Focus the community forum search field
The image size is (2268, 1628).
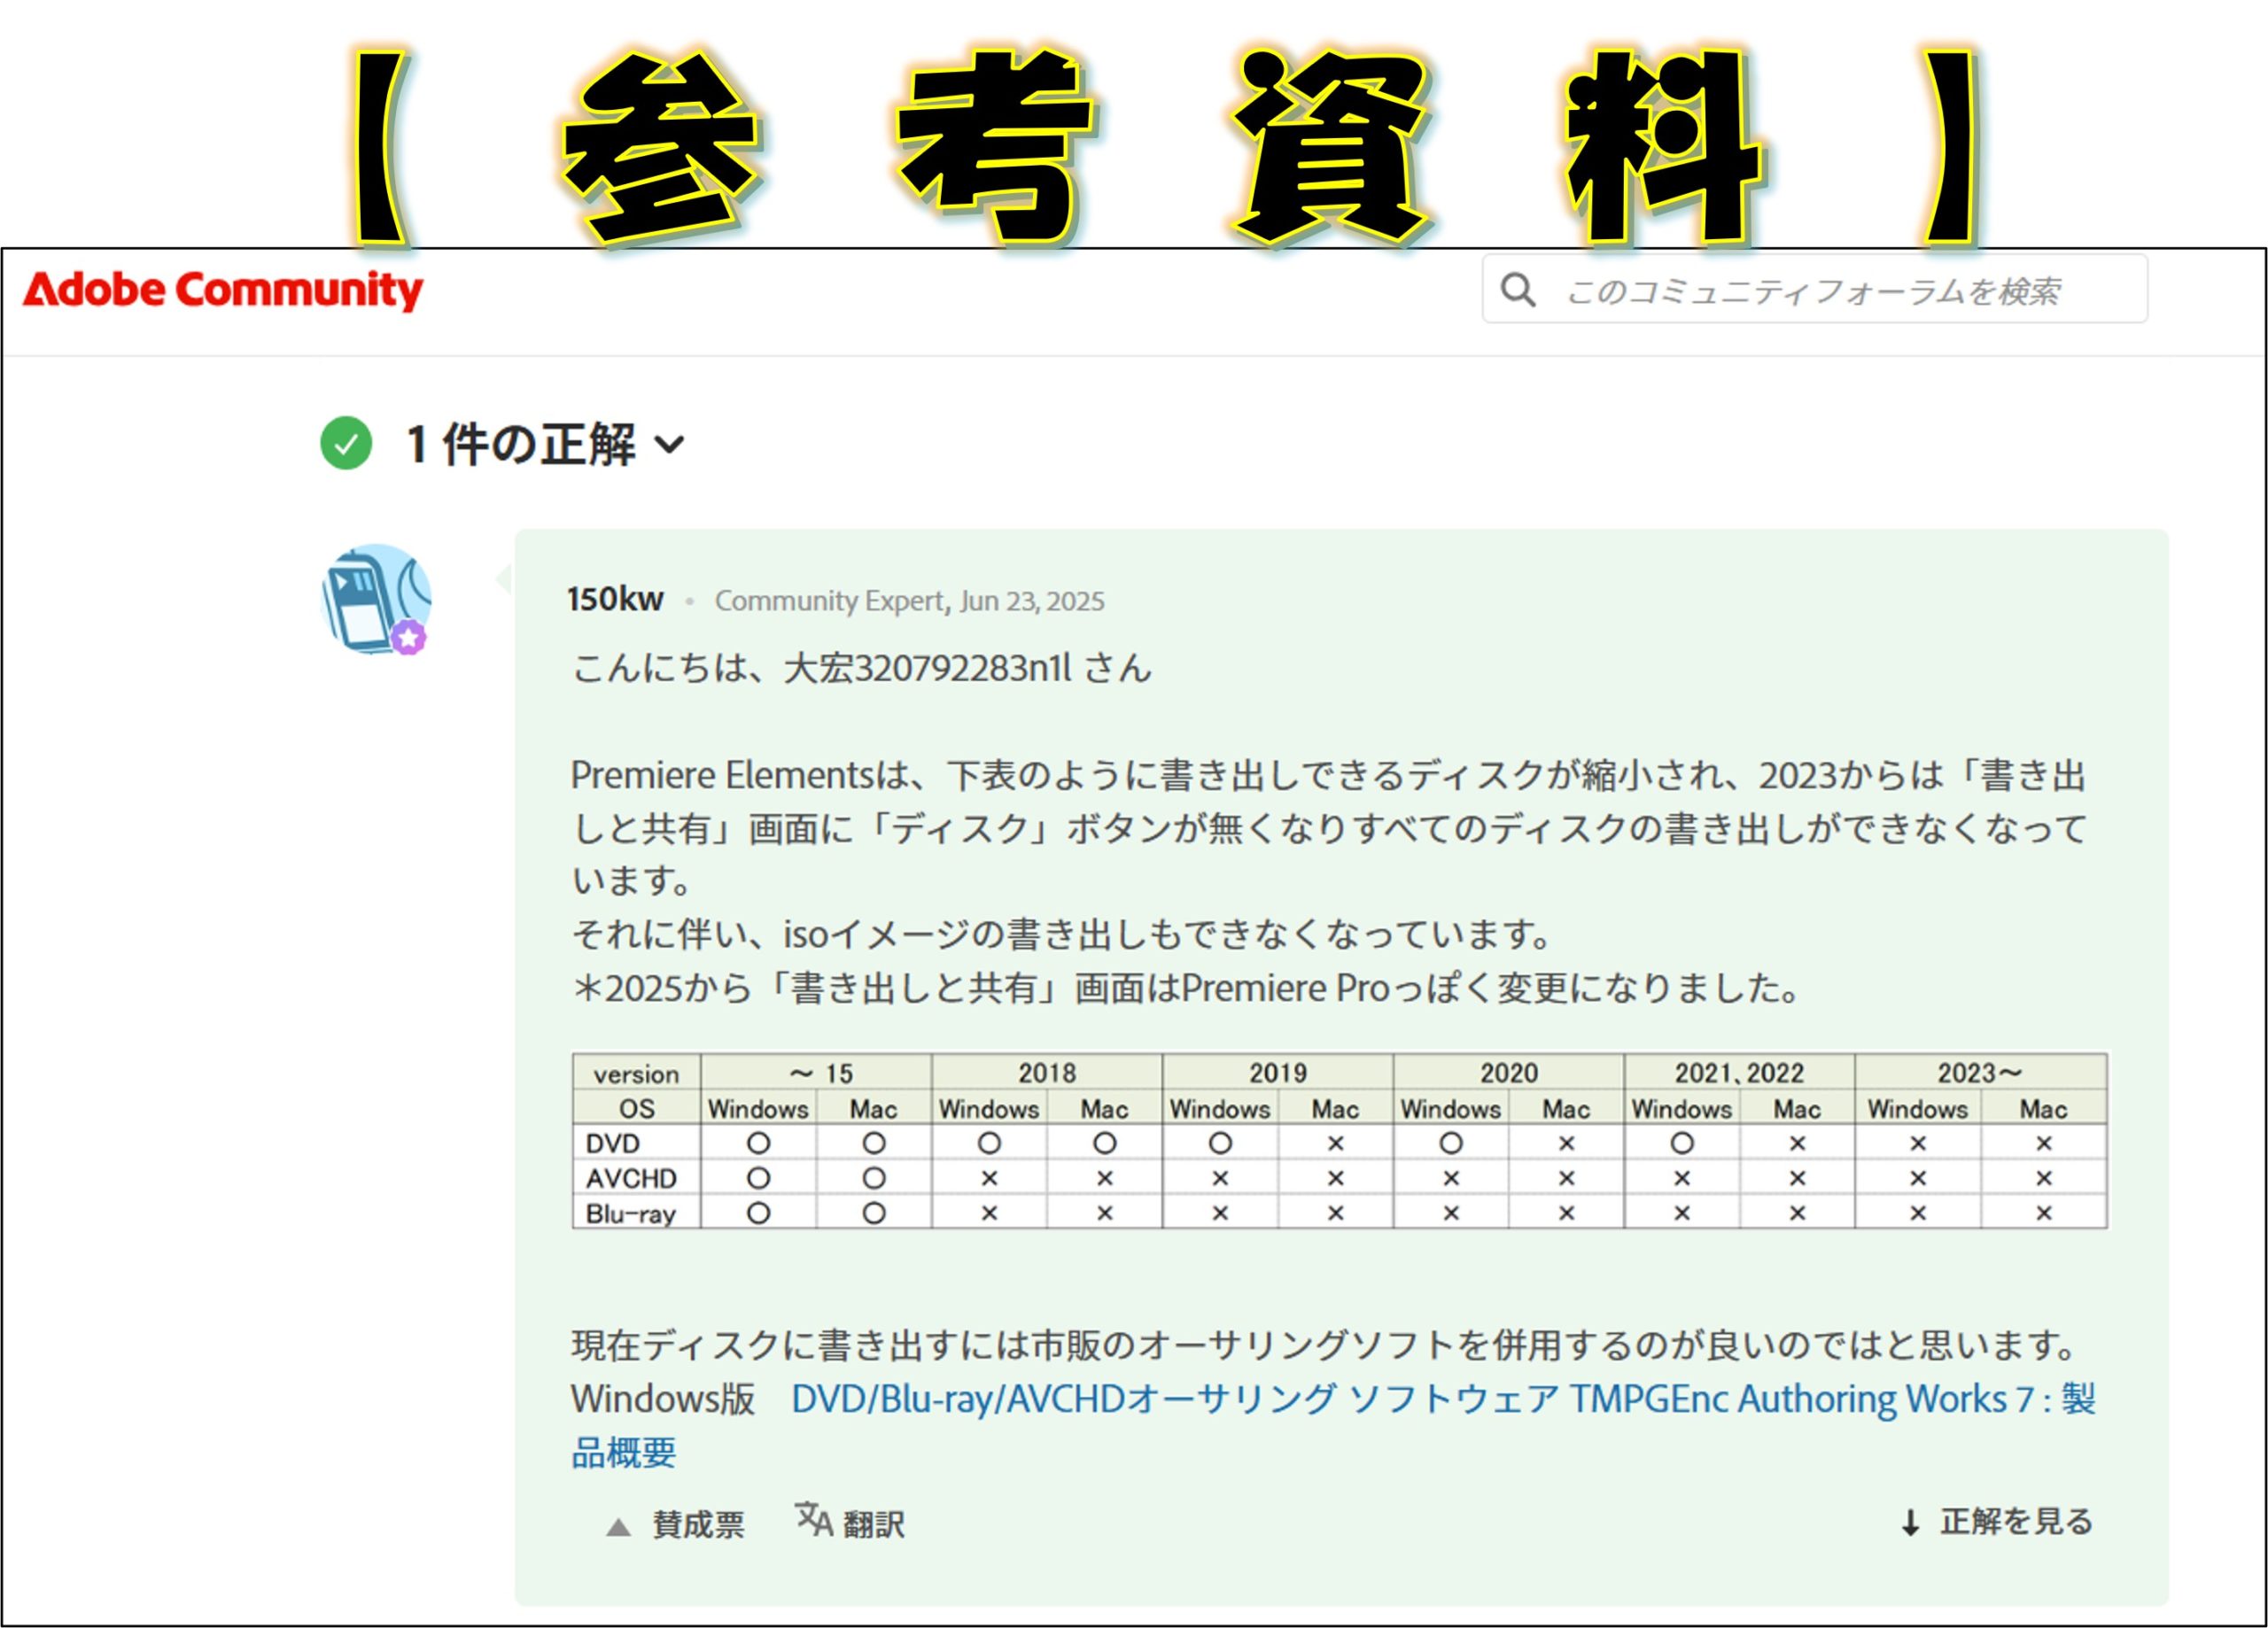1812,291
